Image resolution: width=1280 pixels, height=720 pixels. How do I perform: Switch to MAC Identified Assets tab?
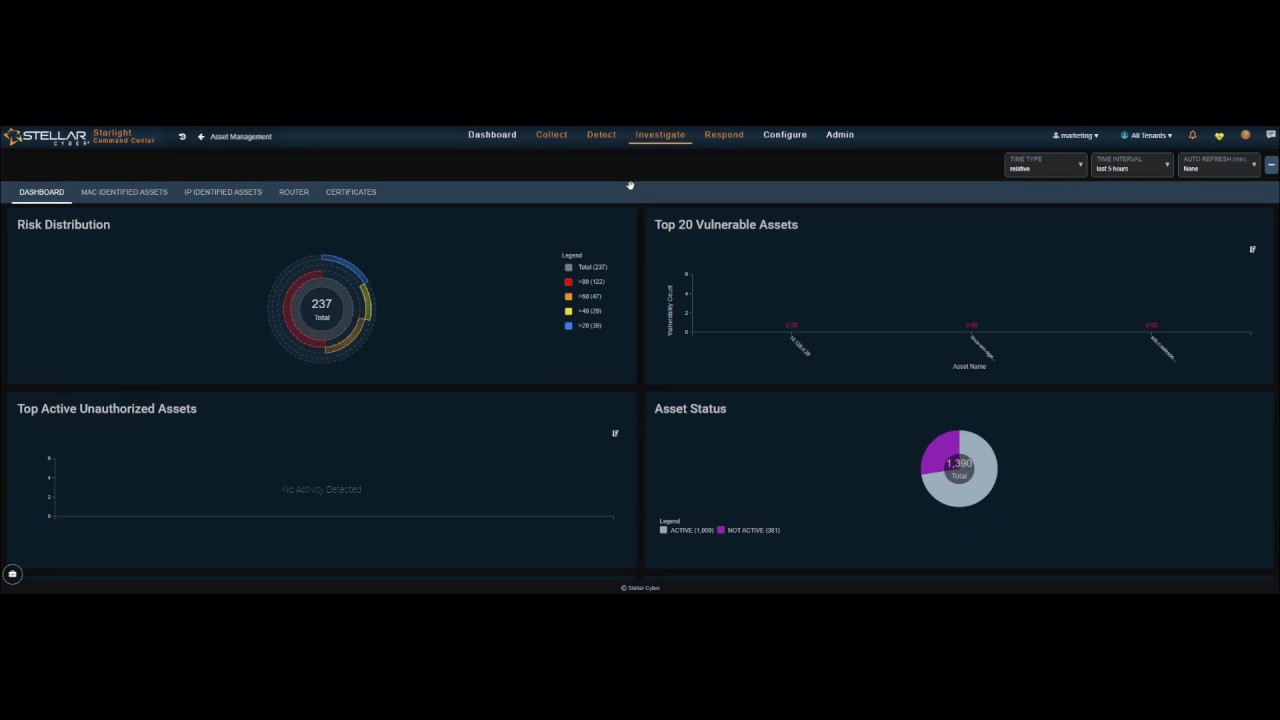pos(124,192)
